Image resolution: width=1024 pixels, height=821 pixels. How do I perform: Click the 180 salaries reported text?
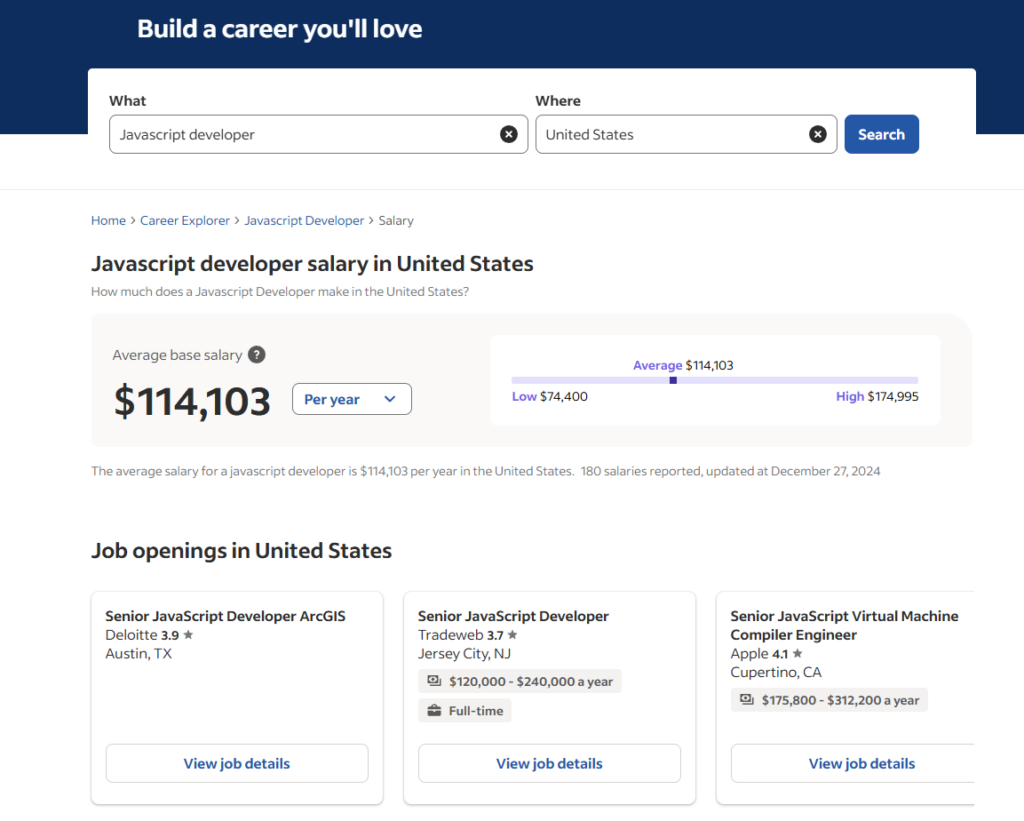click(641, 471)
